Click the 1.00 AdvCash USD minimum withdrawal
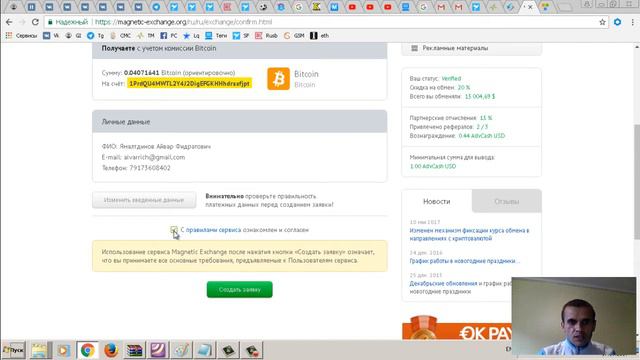This screenshot has width=640, height=360. 433,166
